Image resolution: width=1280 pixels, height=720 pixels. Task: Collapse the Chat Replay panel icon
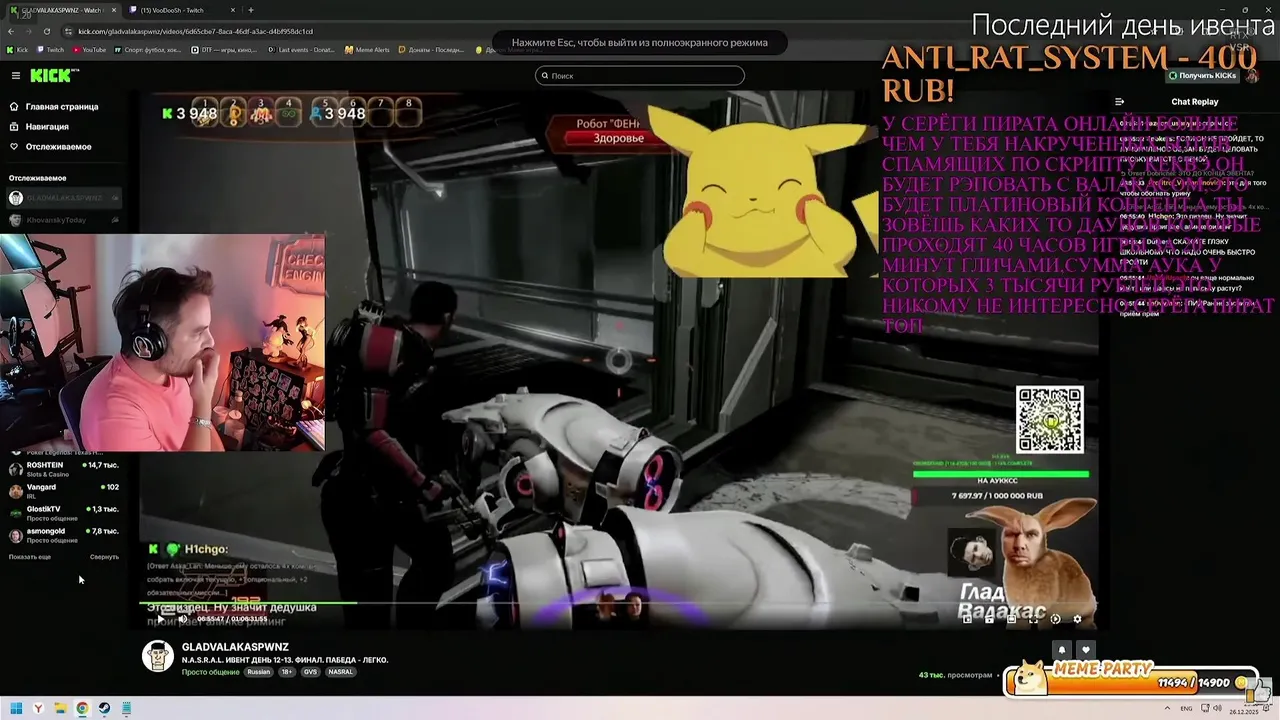(x=1119, y=101)
